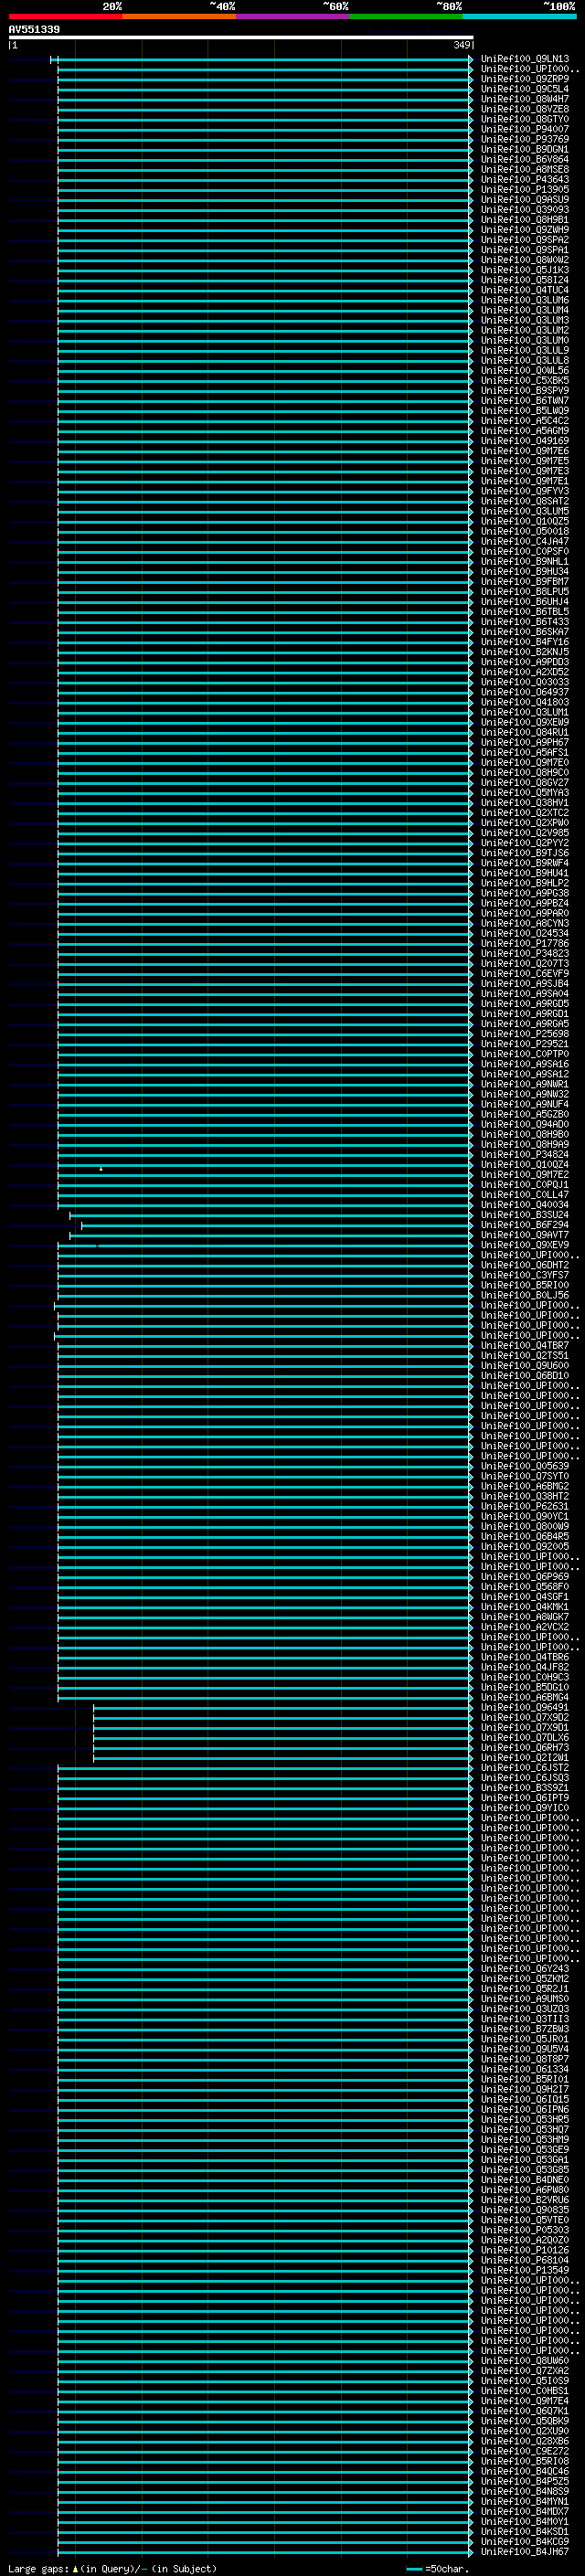585x2576 pixels.
Task: Select hit UniRef100_P93769
Action: coord(524,139)
